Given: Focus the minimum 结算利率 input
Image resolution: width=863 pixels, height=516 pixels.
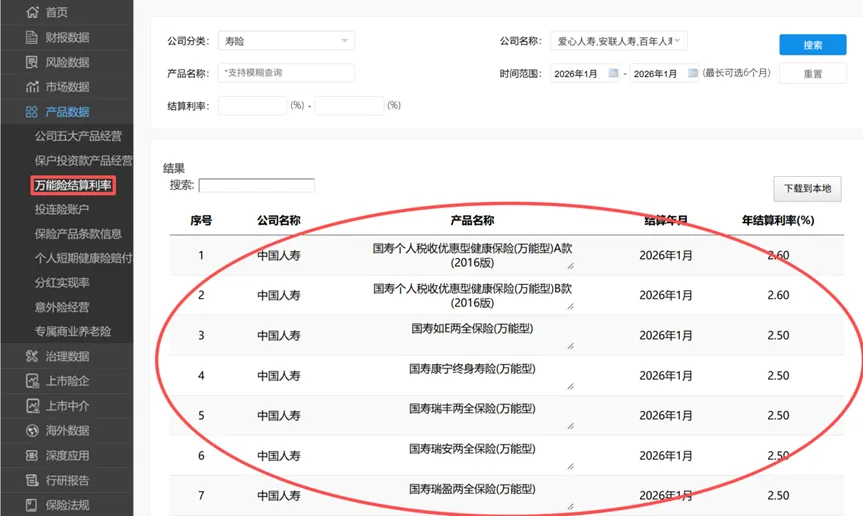Looking at the screenshot, I should click(x=253, y=106).
